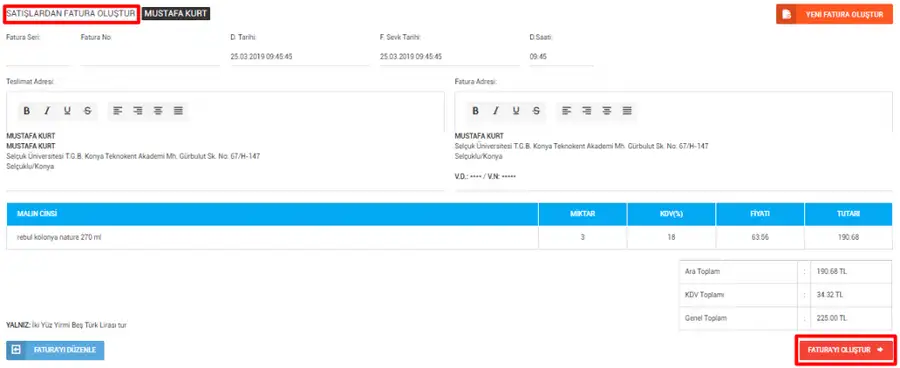
Task: Click the 'V.D.: **** / V.N: *****' line
Action: pos(485,176)
